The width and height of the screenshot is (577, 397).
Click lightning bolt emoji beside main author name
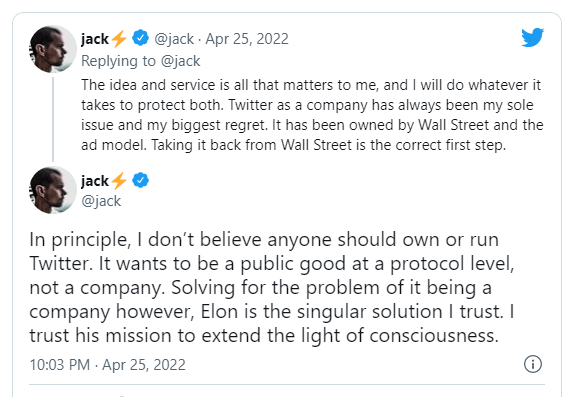click(x=118, y=181)
